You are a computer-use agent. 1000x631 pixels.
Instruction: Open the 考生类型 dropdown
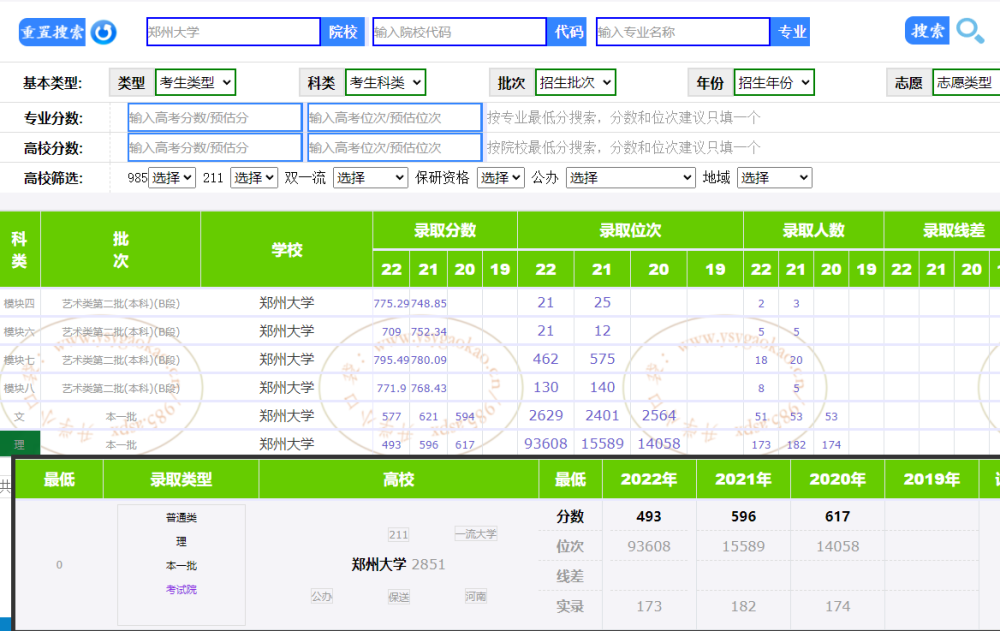coord(195,82)
